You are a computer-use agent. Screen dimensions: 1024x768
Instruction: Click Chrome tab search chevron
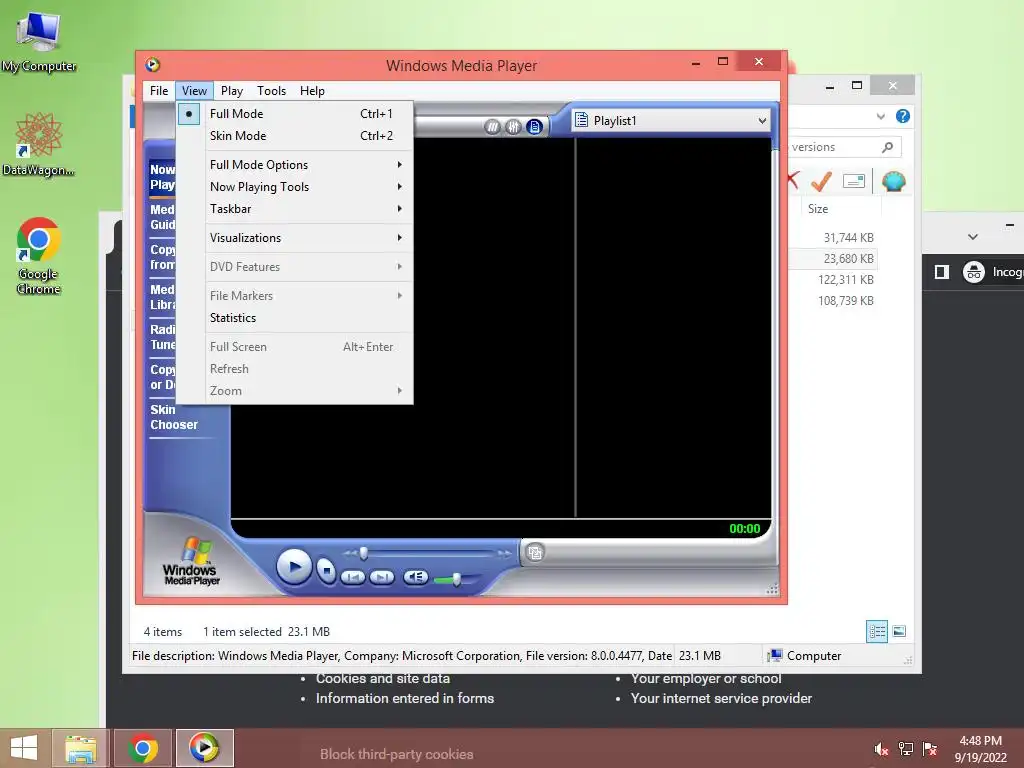(972, 236)
